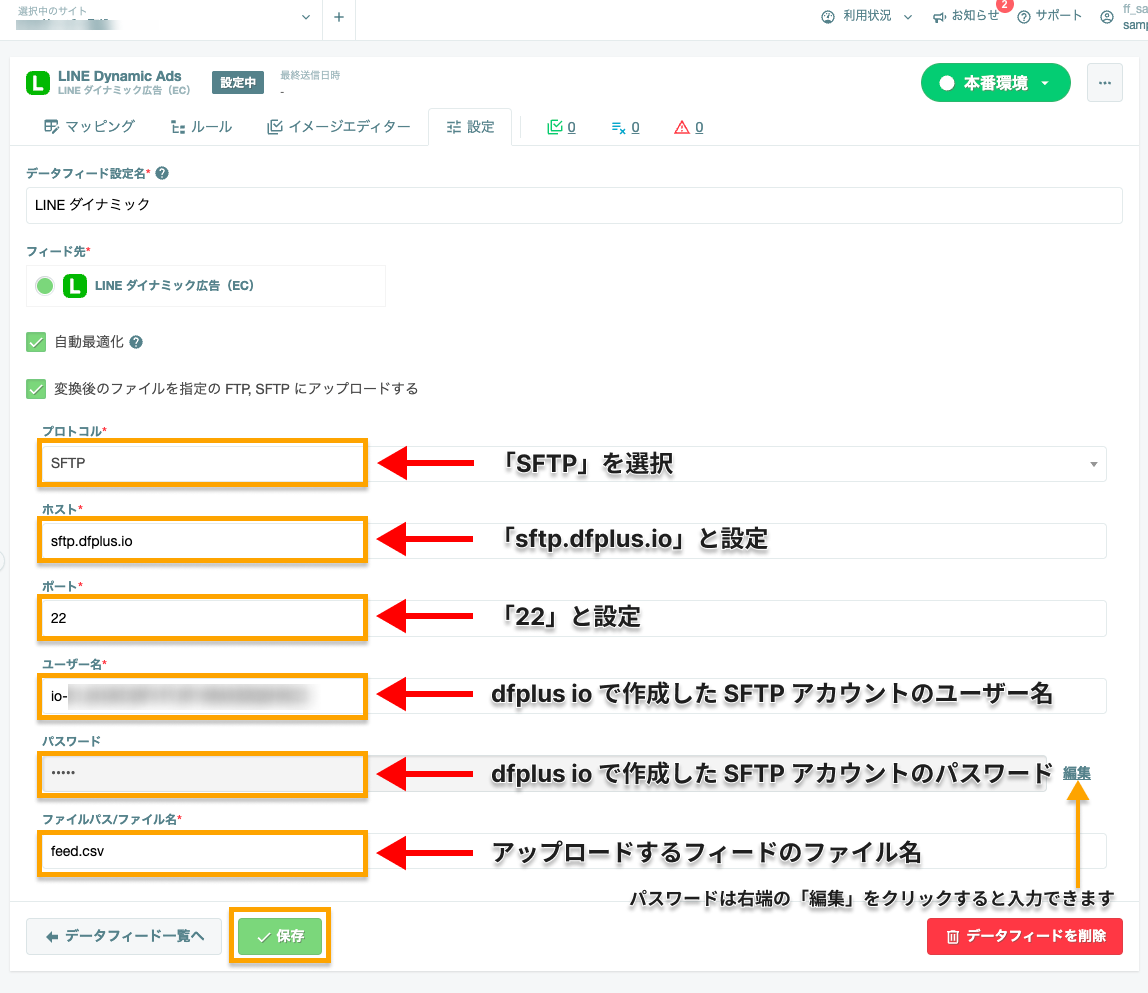Click the green LINE icon in フィード先

tap(75, 286)
